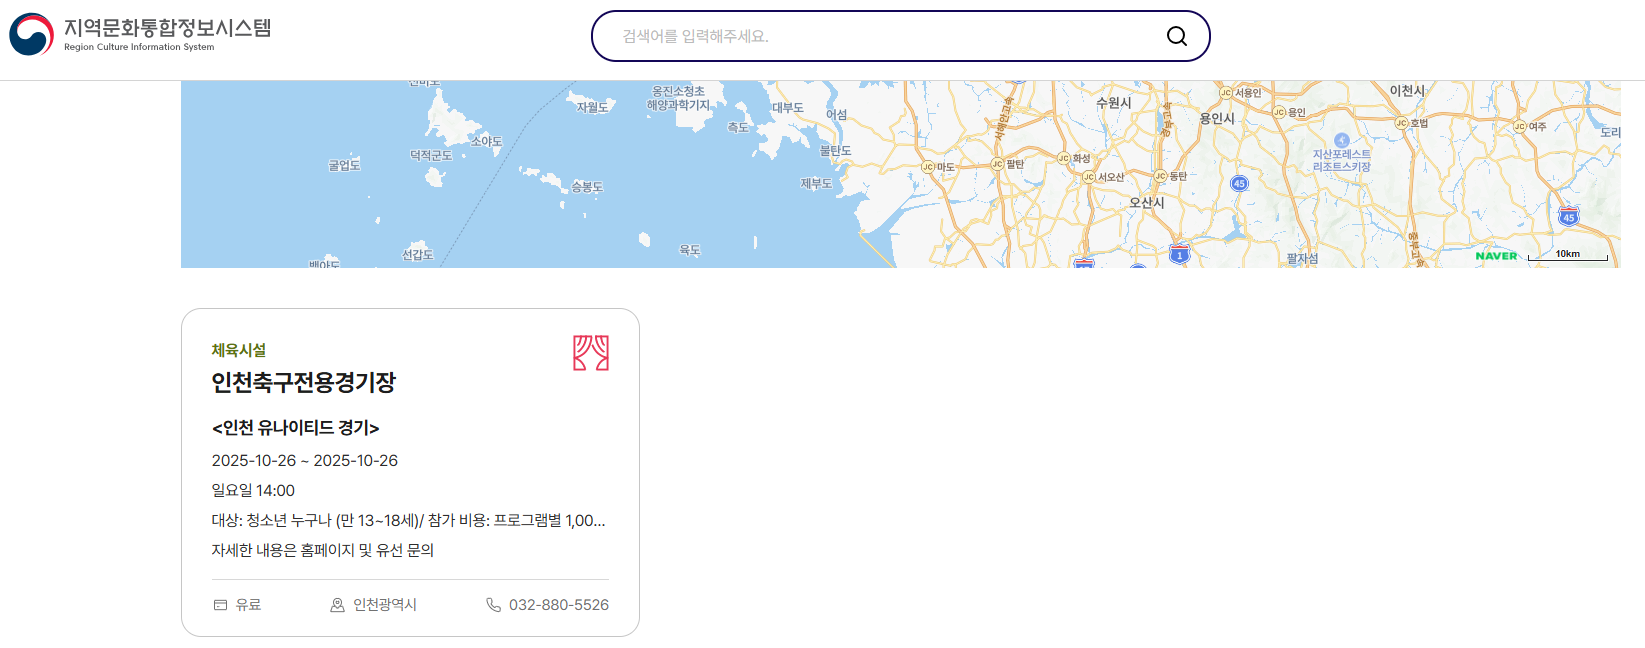
Task: Click the magnifying glass search icon
Action: pyautogui.click(x=1177, y=36)
